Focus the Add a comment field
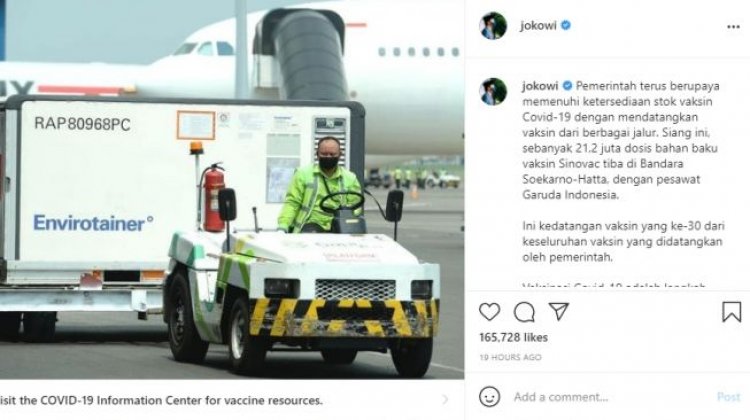Screen dimensions: 750x420 [611, 397]
